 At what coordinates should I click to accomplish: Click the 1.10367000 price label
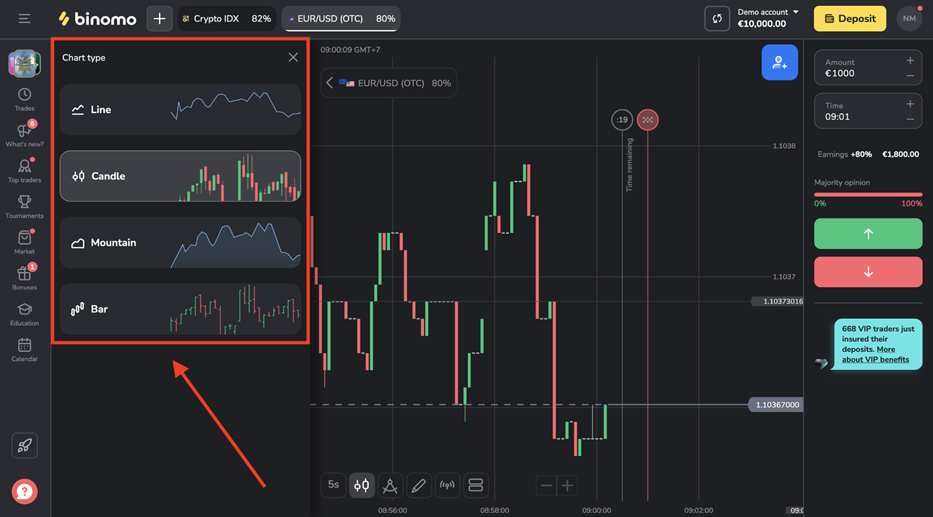point(777,405)
